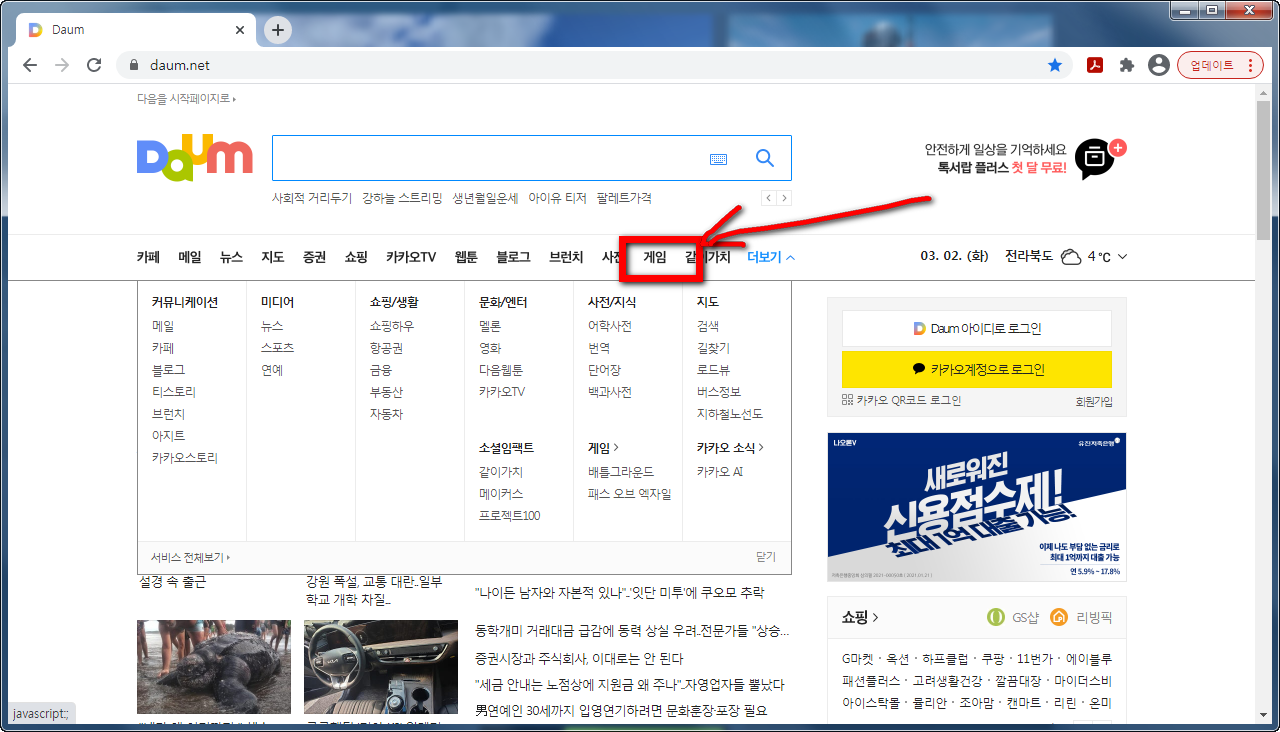Close the Daum tab
Viewport: 1280px width, 732px height.
(x=240, y=30)
